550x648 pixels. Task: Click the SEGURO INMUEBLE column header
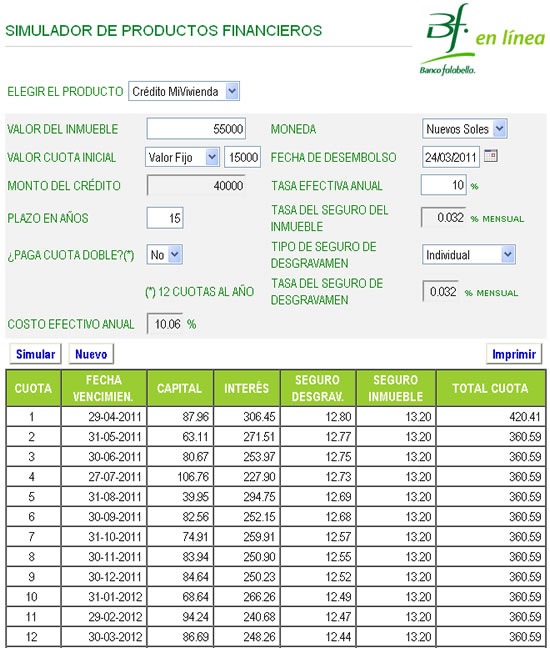(x=395, y=388)
